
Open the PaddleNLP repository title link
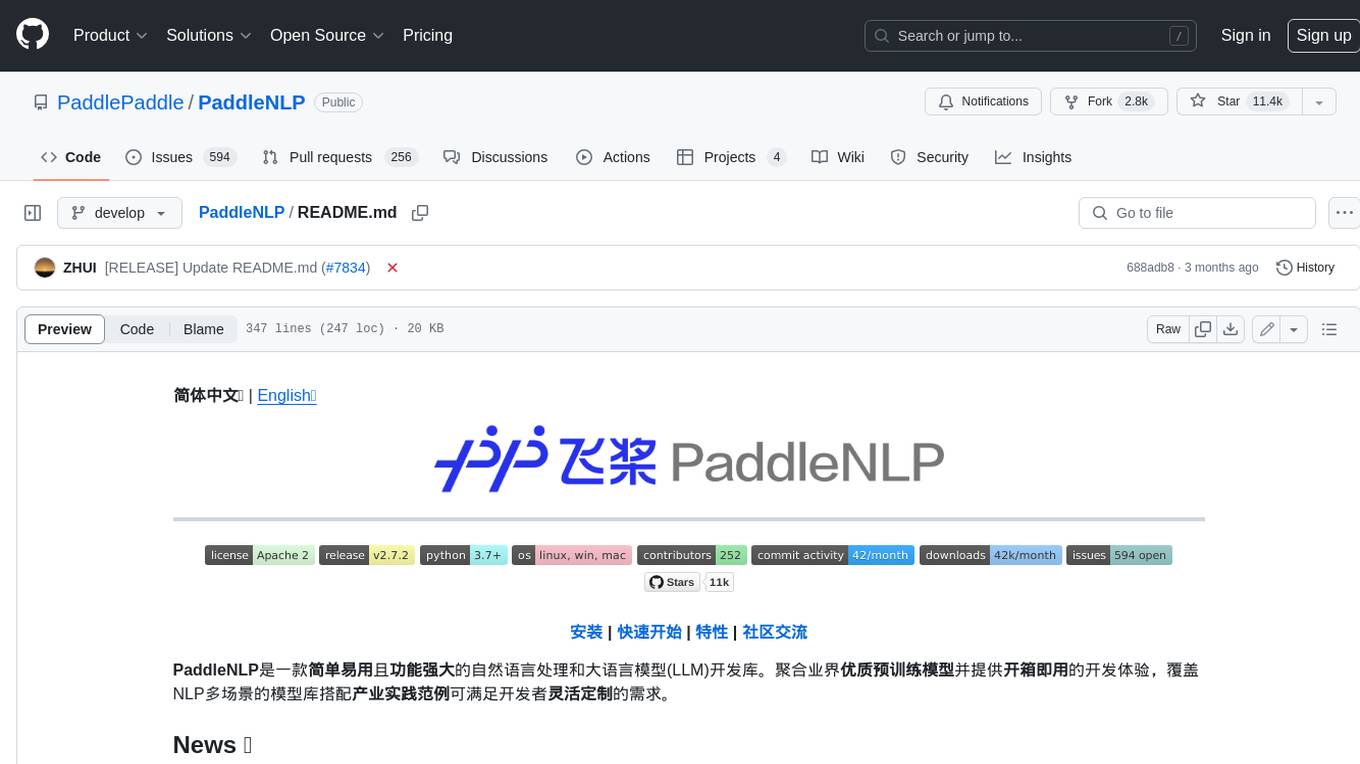pos(251,102)
